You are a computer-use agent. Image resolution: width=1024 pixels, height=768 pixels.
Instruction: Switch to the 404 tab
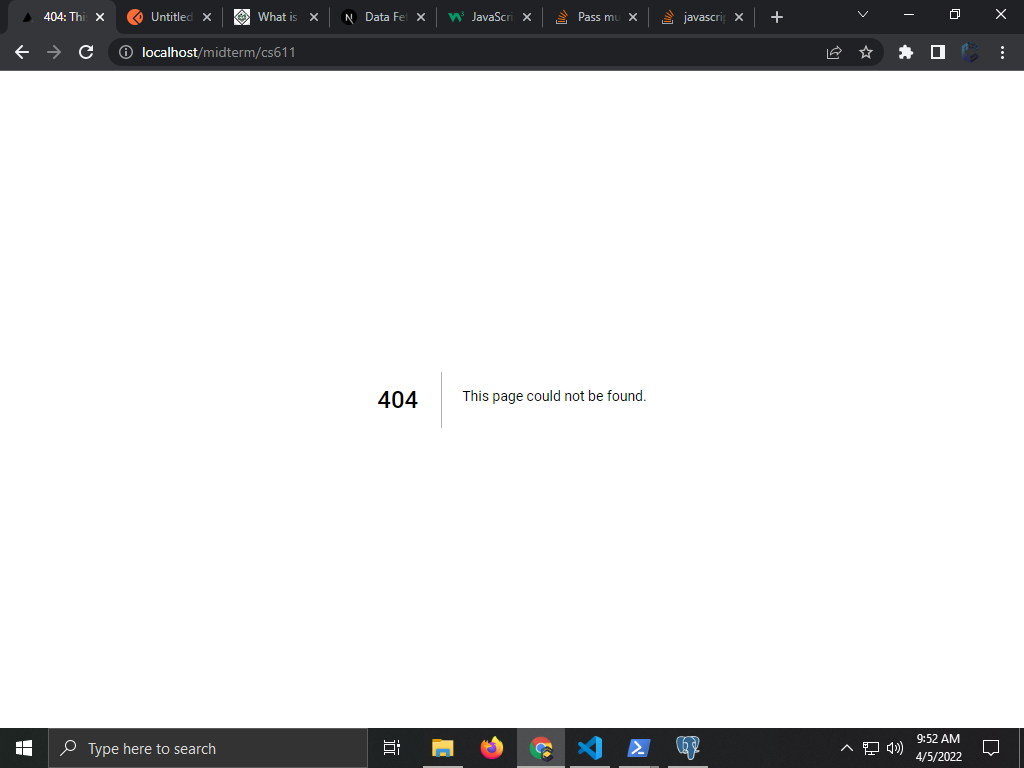pos(62,18)
